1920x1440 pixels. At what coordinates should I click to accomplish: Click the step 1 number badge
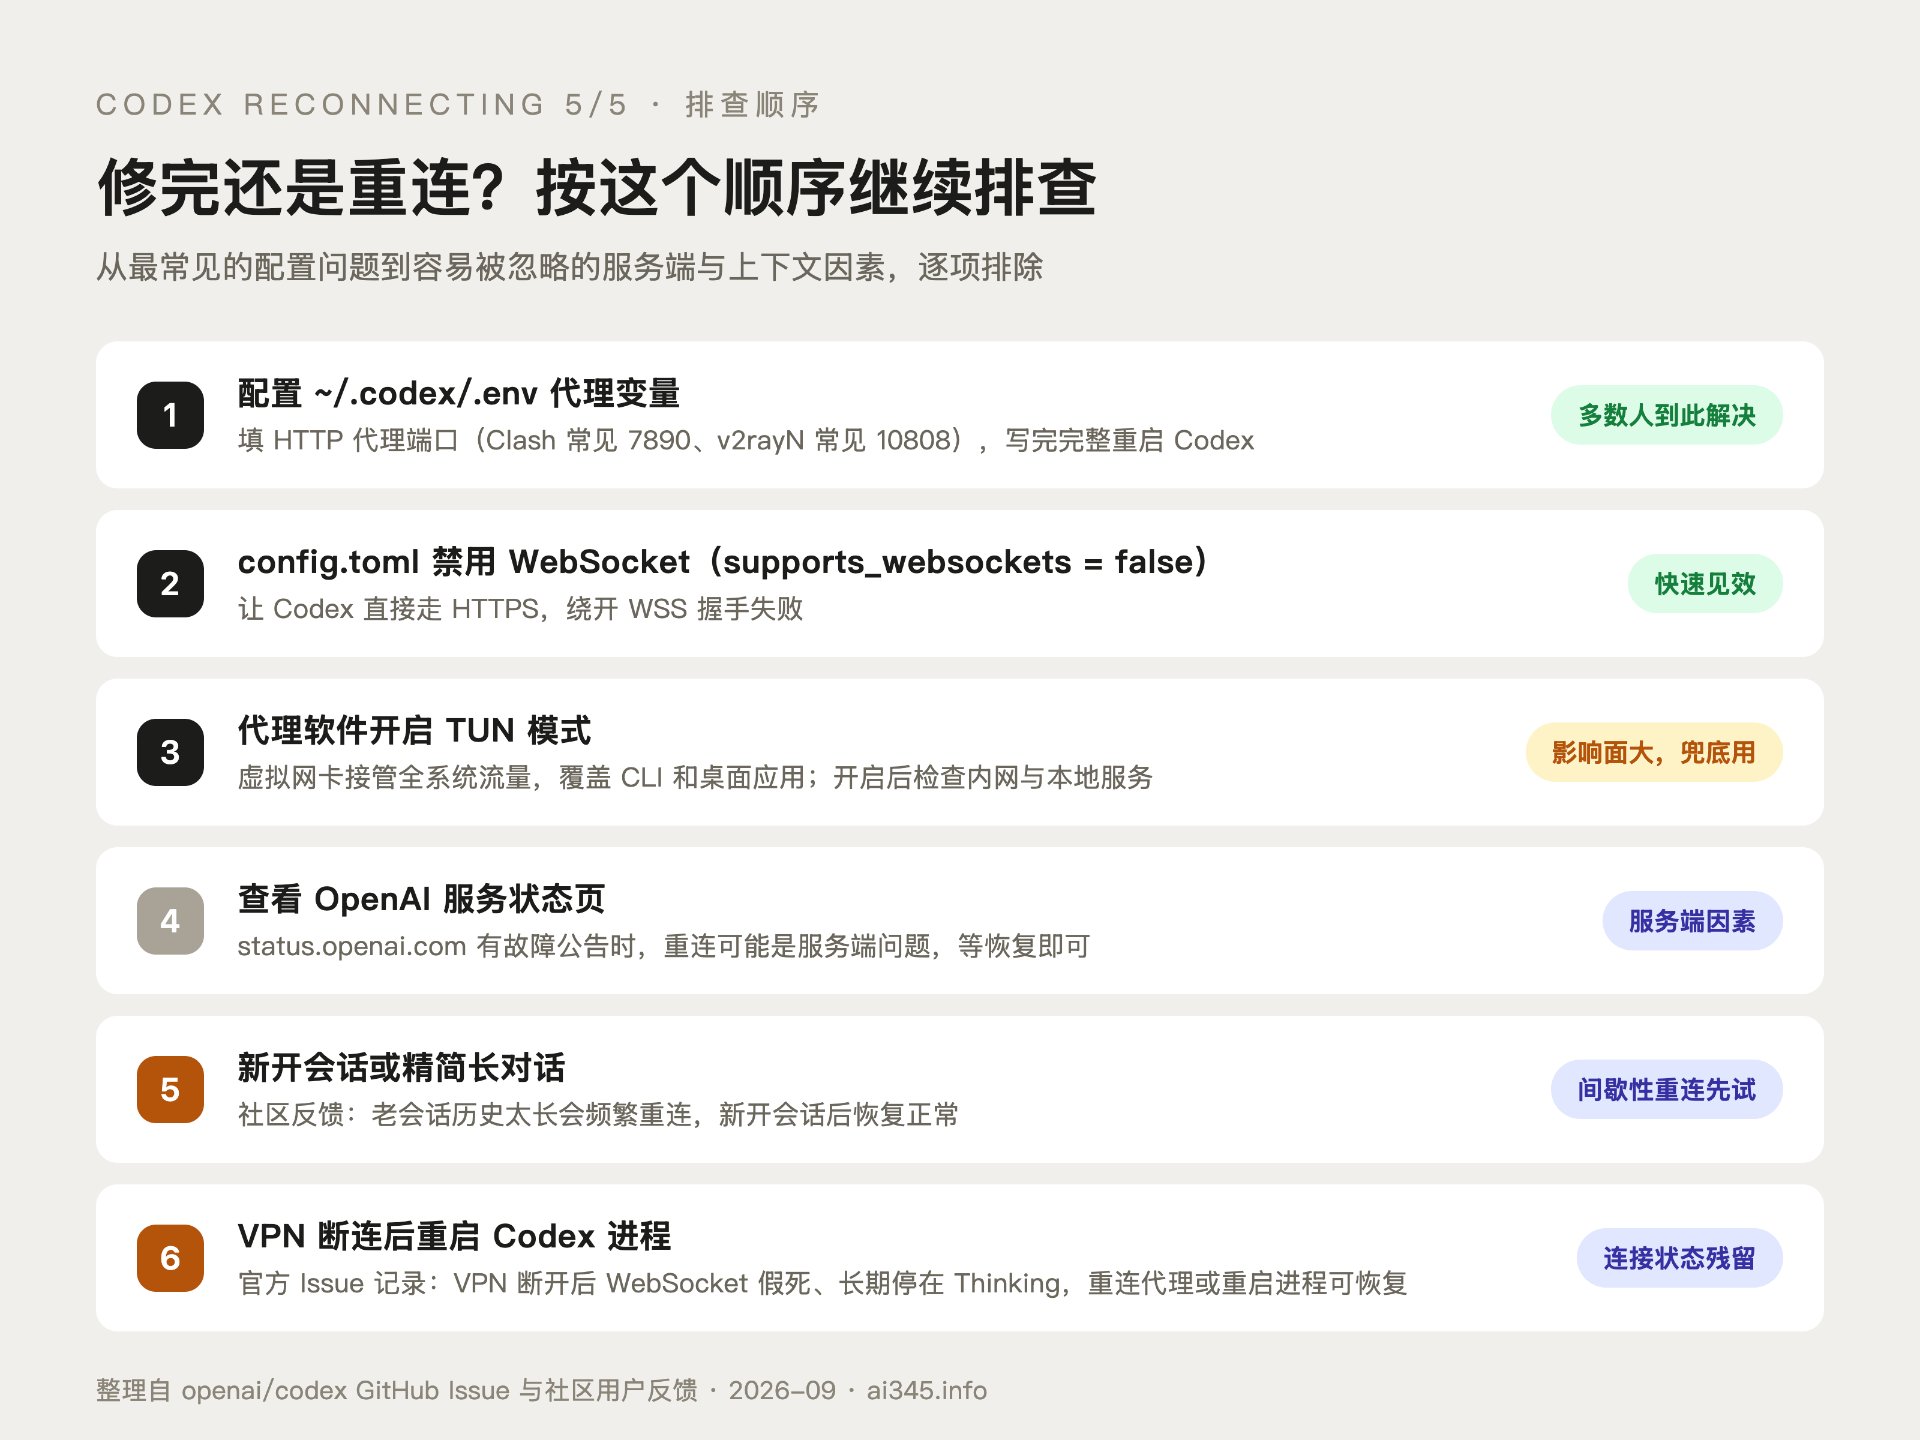pyautogui.click(x=170, y=415)
